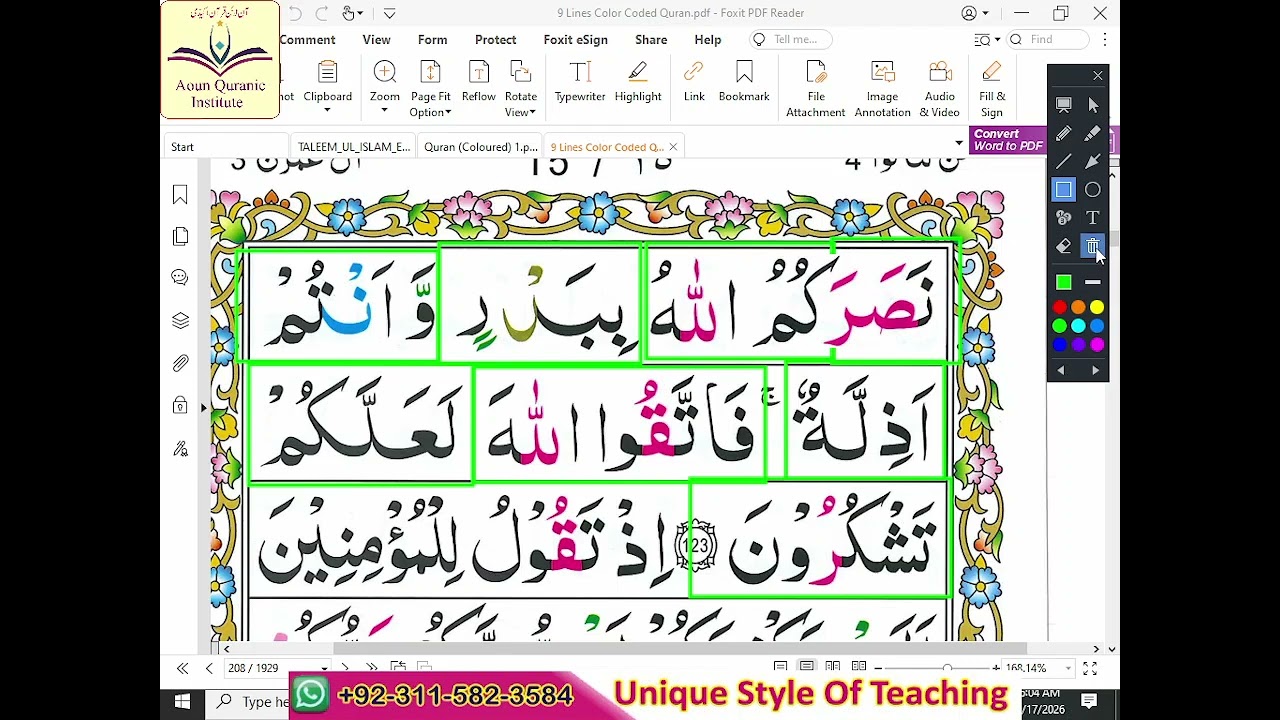The image size is (1280, 720).
Task: Click the Typewriter tool in ribbon
Action: pos(580,82)
